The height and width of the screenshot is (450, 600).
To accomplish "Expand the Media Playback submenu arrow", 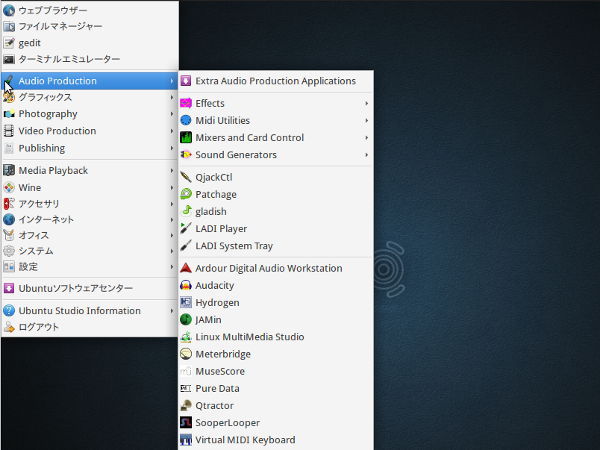I will pos(172,171).
